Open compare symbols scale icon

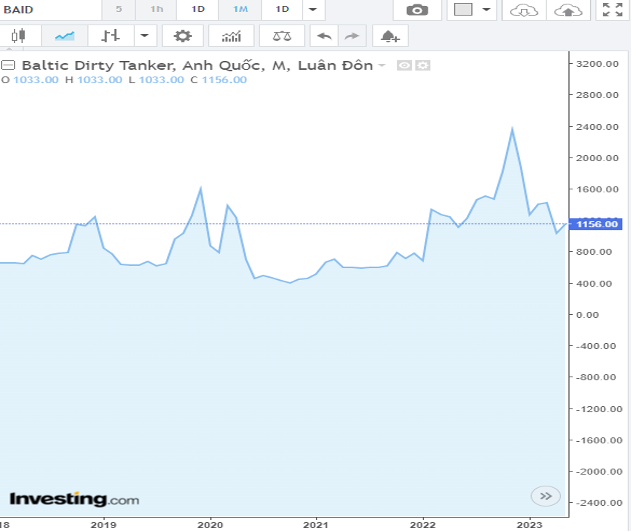pyautogui.click(x=282, y=36)
